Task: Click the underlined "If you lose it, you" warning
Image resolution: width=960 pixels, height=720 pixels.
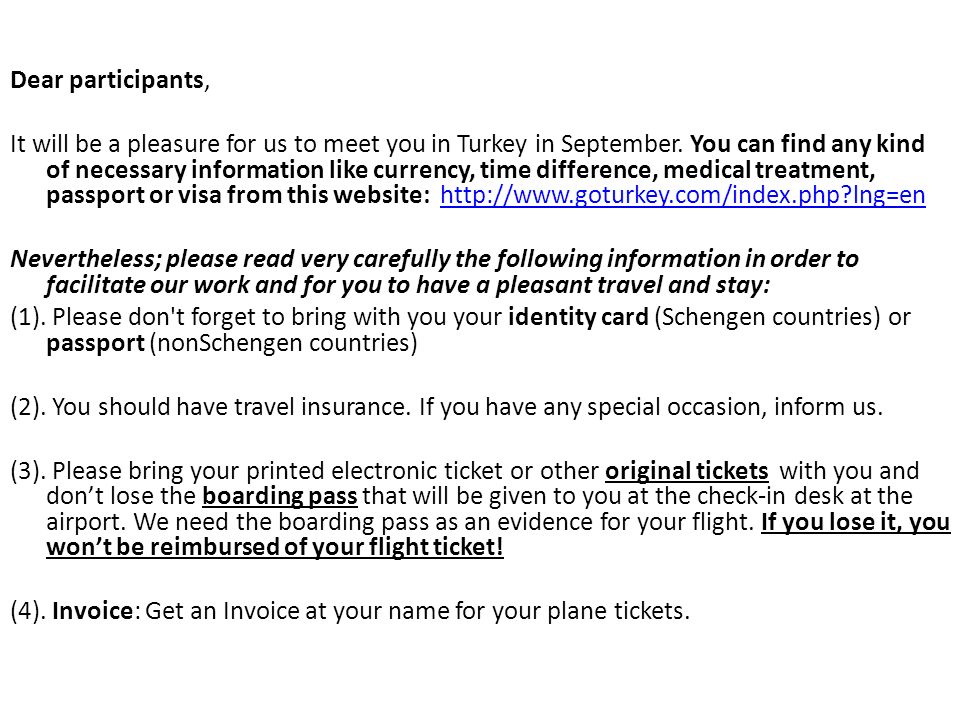Action: tap(855, 522)
